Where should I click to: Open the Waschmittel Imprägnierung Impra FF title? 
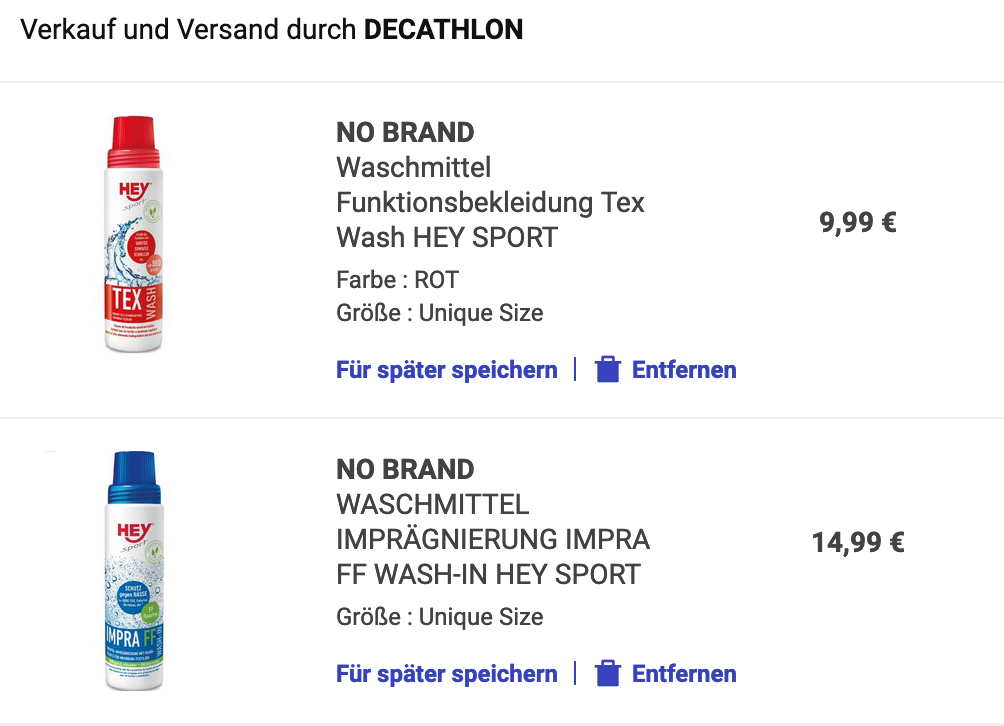click(x=492, y=540)
